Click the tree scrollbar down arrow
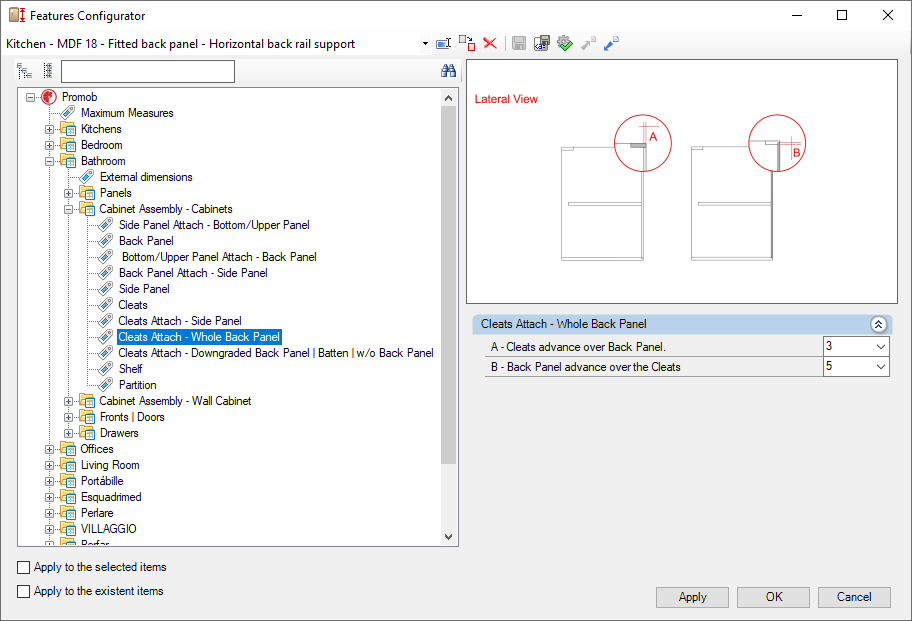This screenshot has height=621, width=912. coord(448,537)
